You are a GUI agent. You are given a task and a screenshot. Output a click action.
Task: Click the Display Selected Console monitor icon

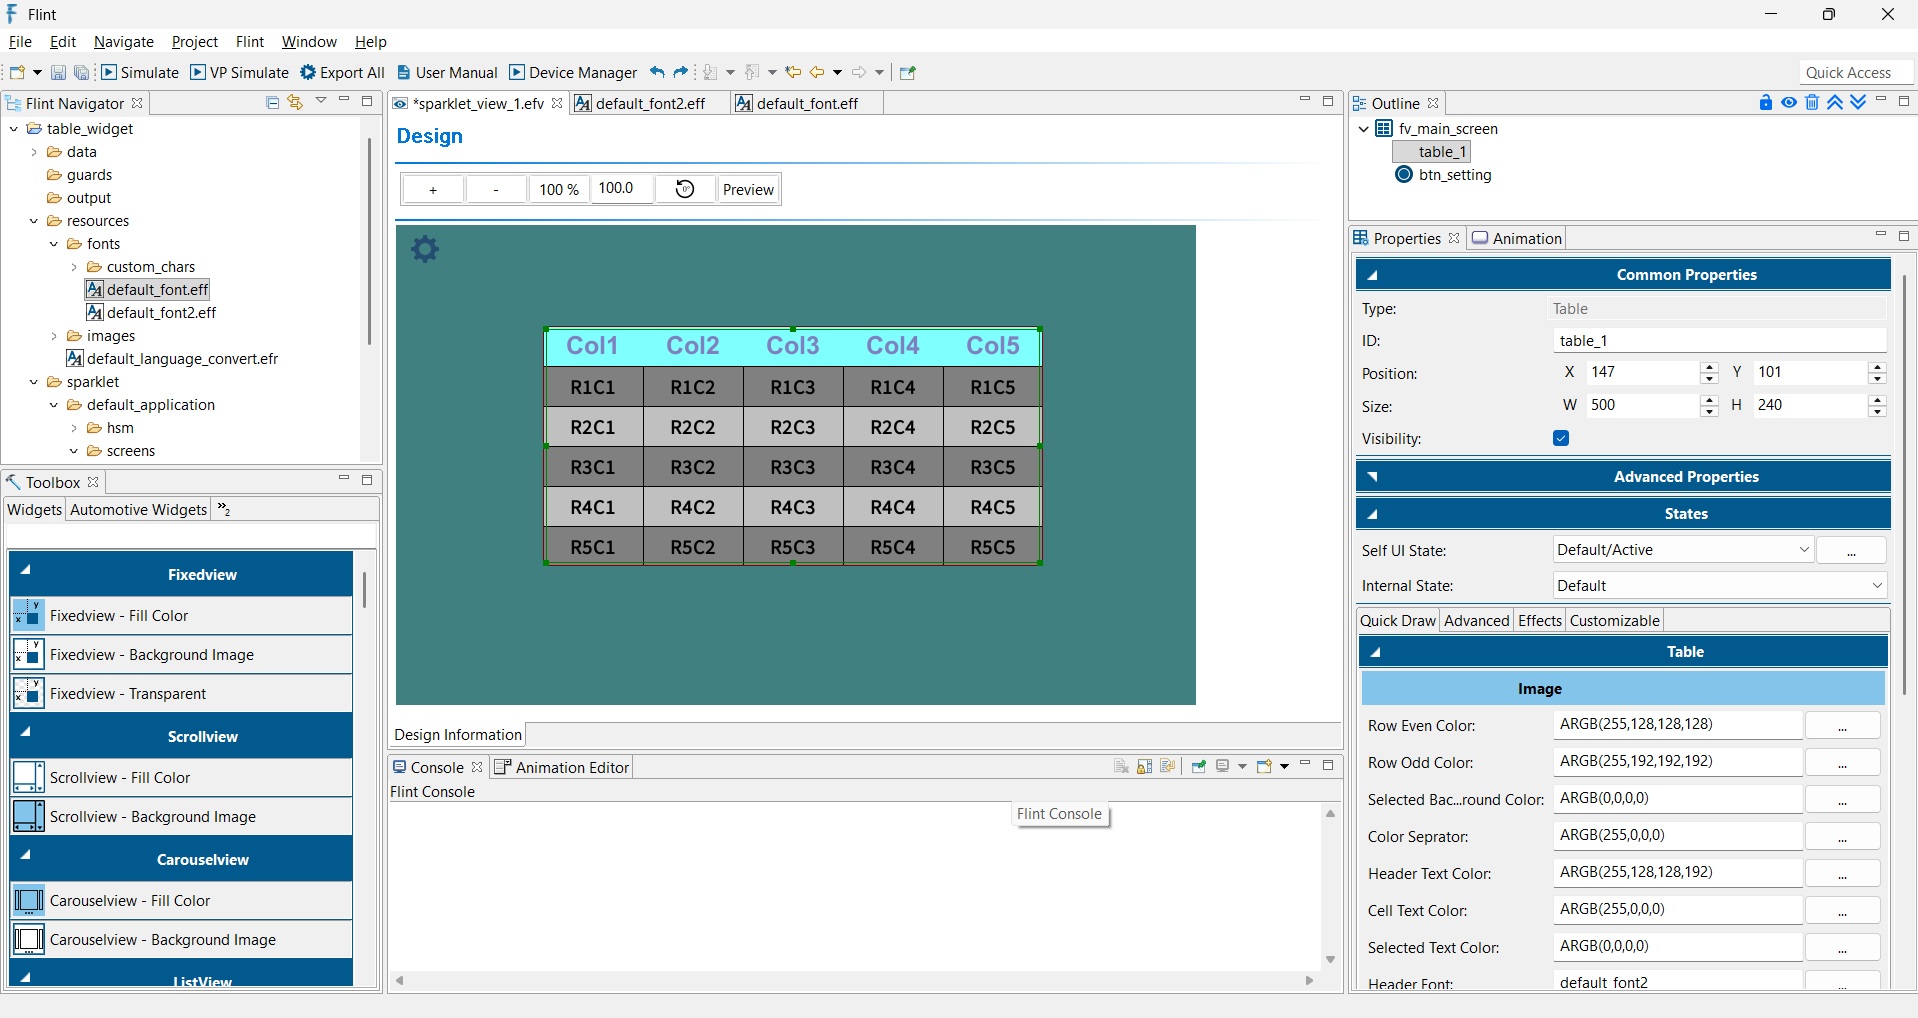coord(1222,767)
